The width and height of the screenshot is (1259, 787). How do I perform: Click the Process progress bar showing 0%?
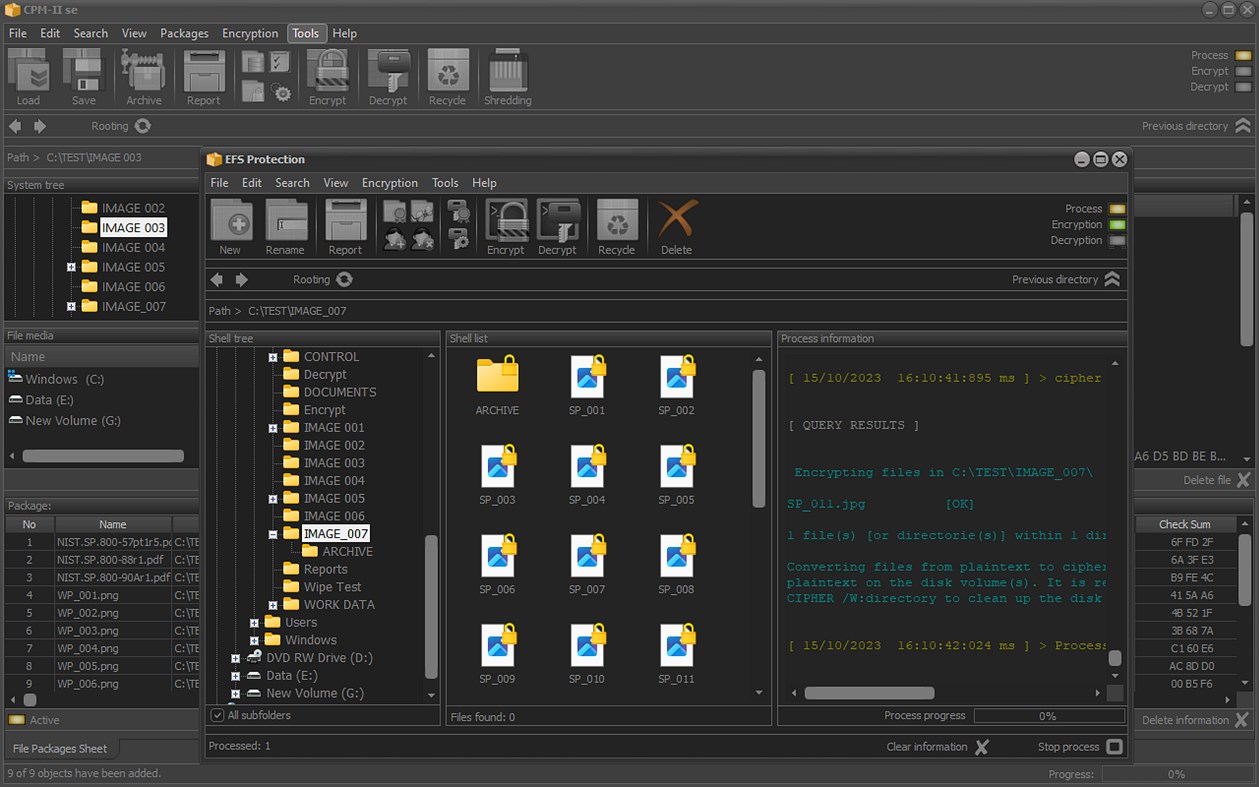point(1048,716)
